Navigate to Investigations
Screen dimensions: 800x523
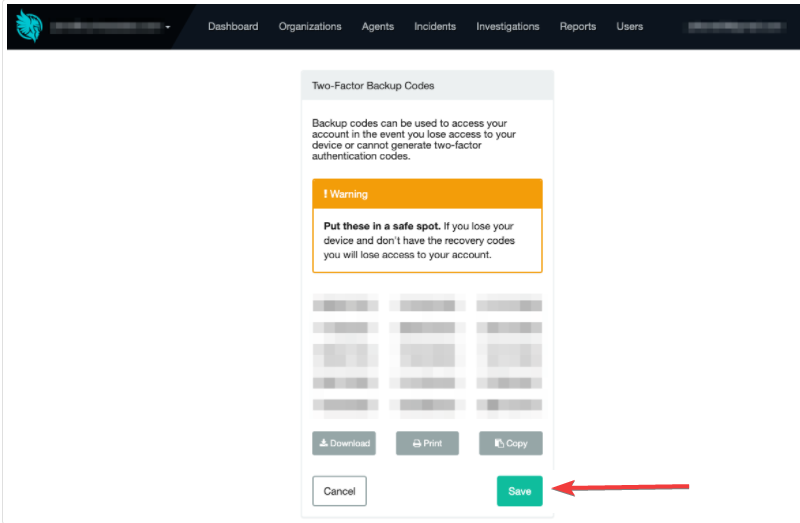tap(508, 26)
